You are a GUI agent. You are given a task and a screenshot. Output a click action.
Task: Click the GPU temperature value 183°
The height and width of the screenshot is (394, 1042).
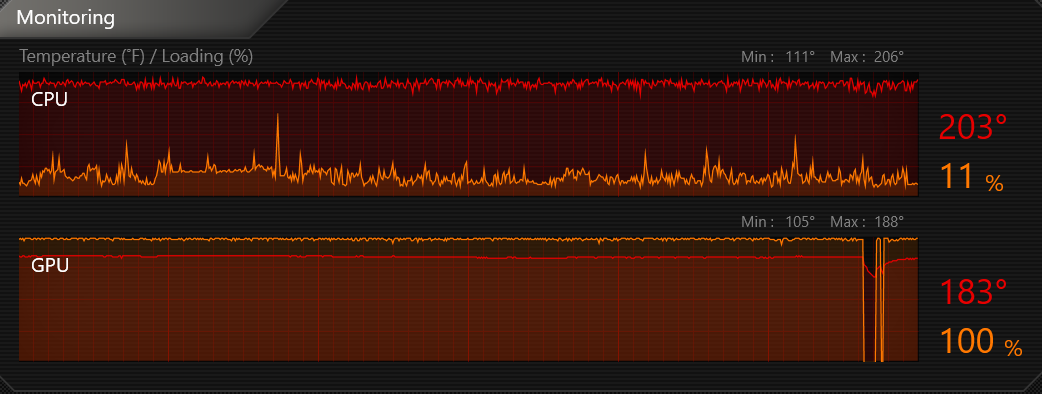[x=973, y=292]
